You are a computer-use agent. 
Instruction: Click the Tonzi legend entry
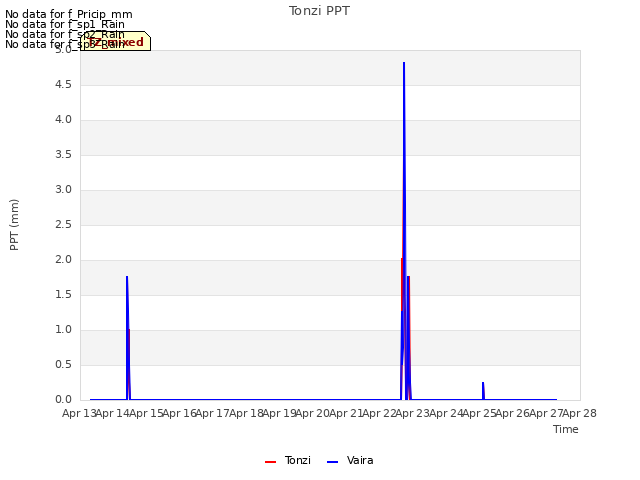click(x=288, y=460)
